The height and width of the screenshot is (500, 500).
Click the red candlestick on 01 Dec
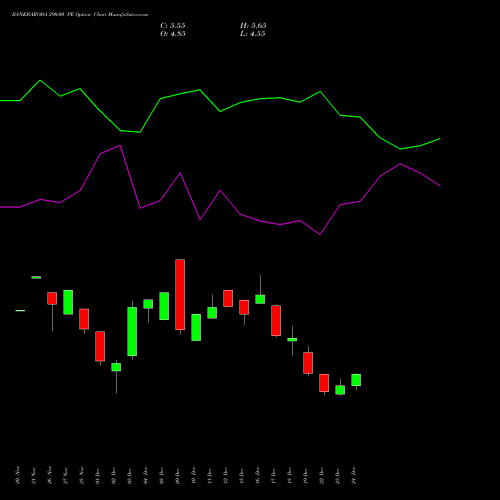click(100, 346)
